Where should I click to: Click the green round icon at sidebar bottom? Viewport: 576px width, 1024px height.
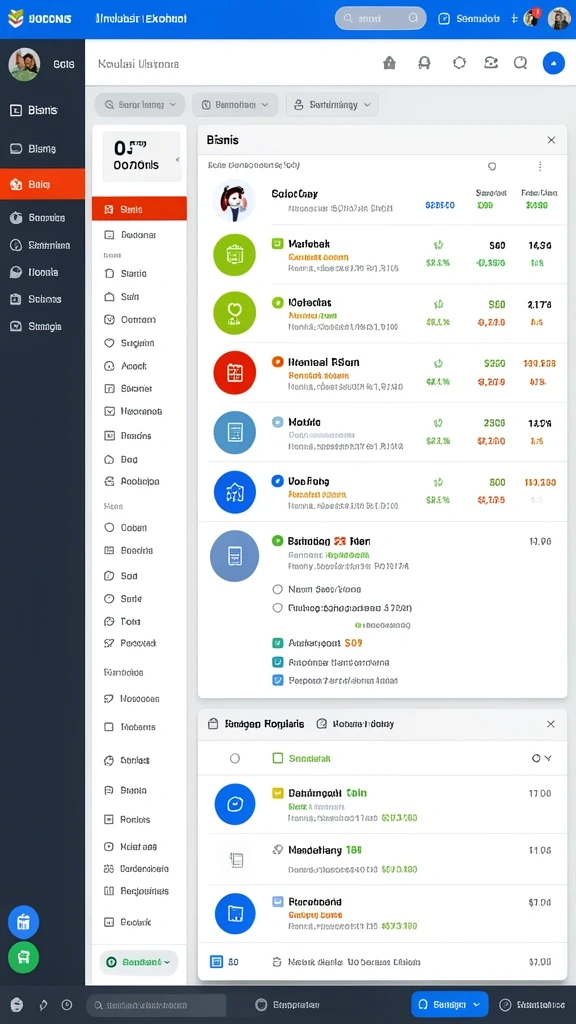(24, 957)
